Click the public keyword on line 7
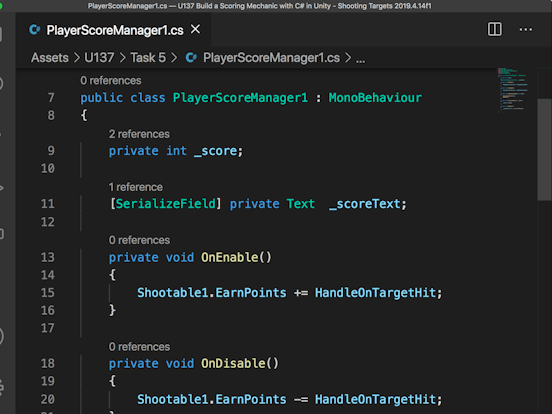The image size is (552, 414). click(x=101, y=98)
